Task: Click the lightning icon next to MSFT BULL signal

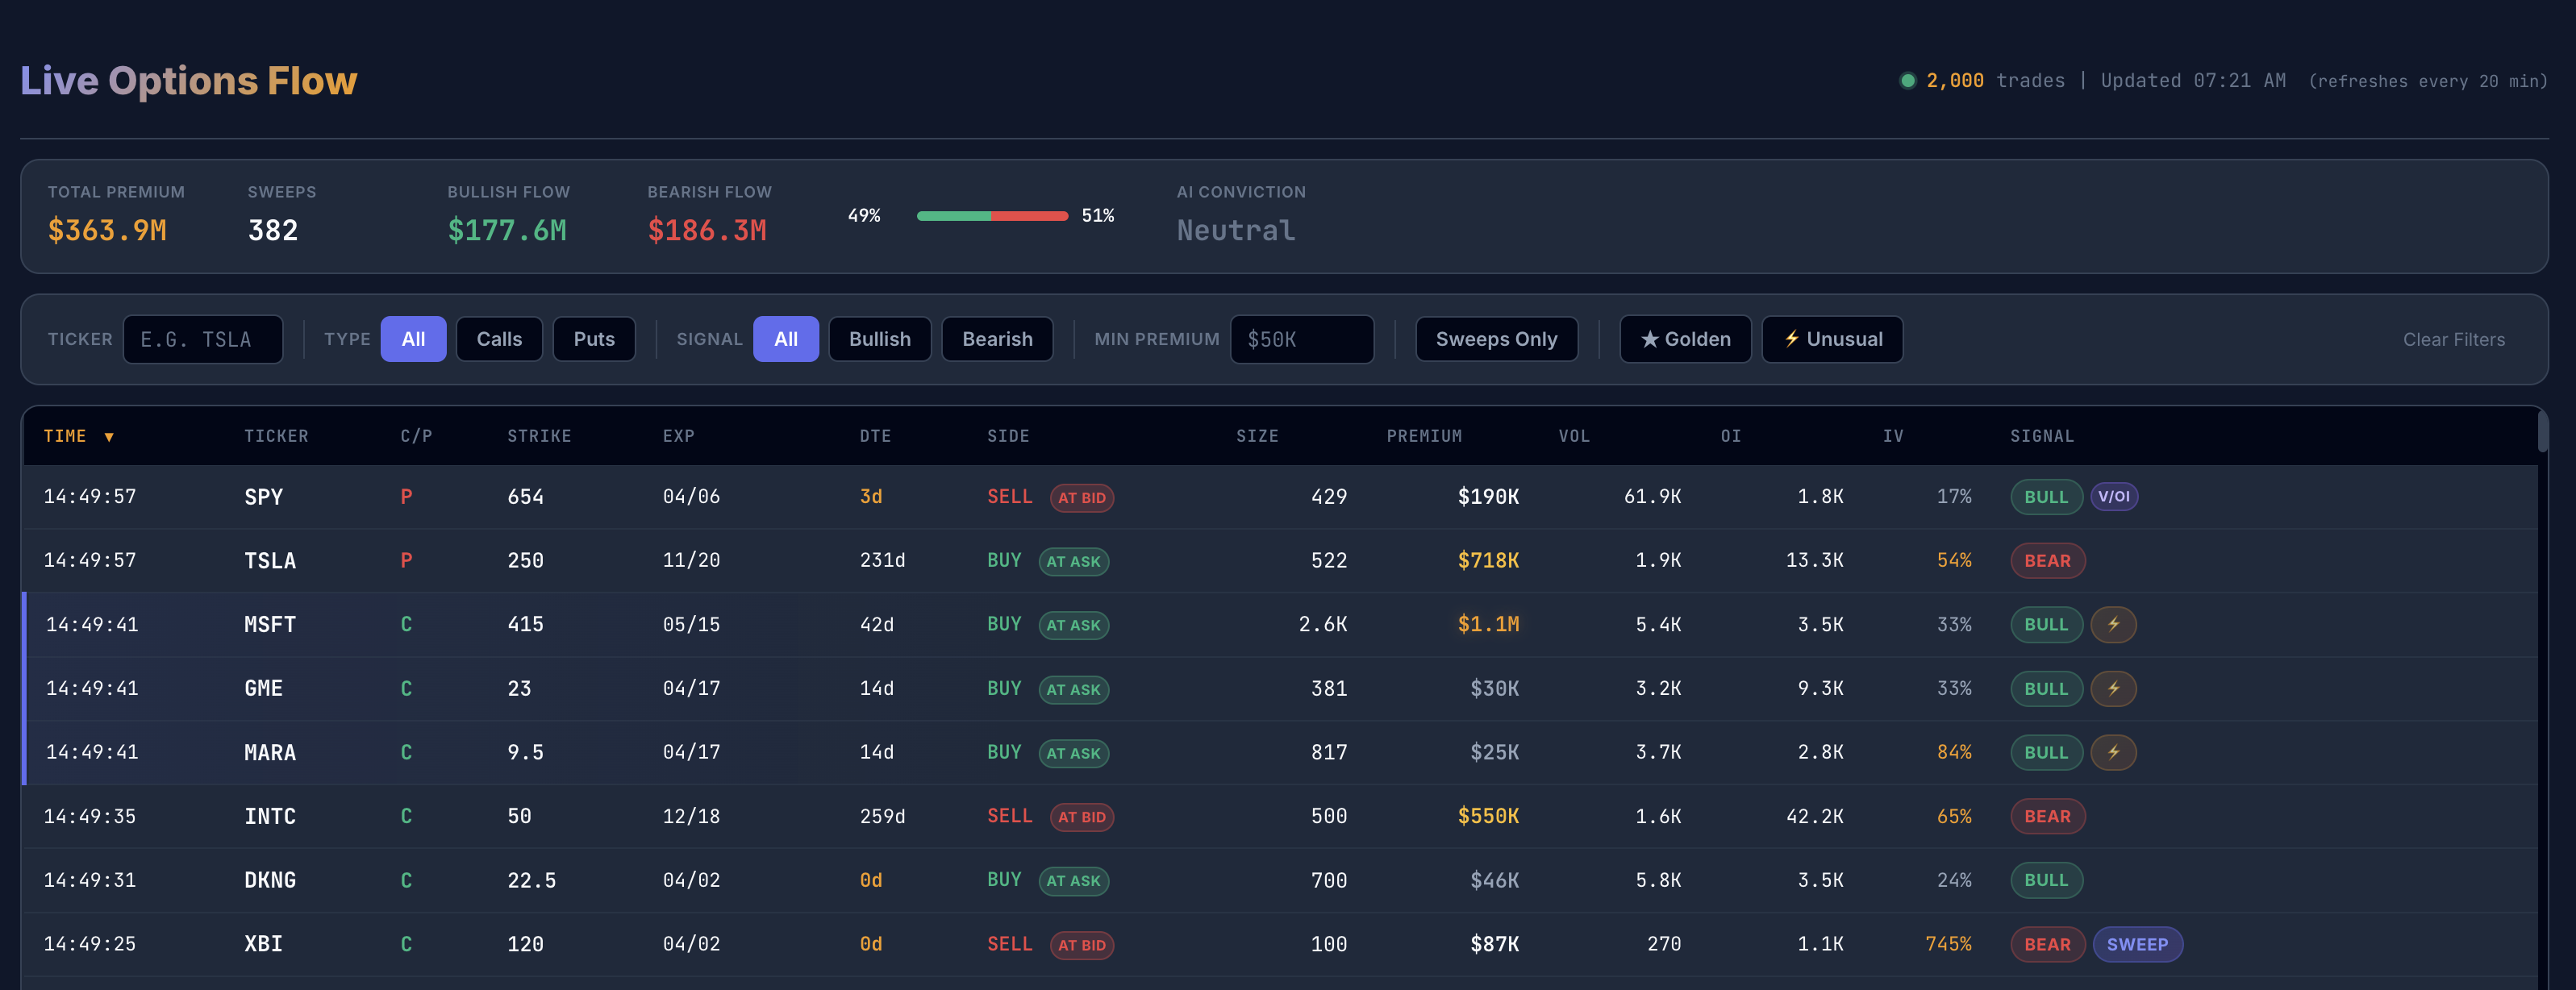Action: (x=2115, y=624)
